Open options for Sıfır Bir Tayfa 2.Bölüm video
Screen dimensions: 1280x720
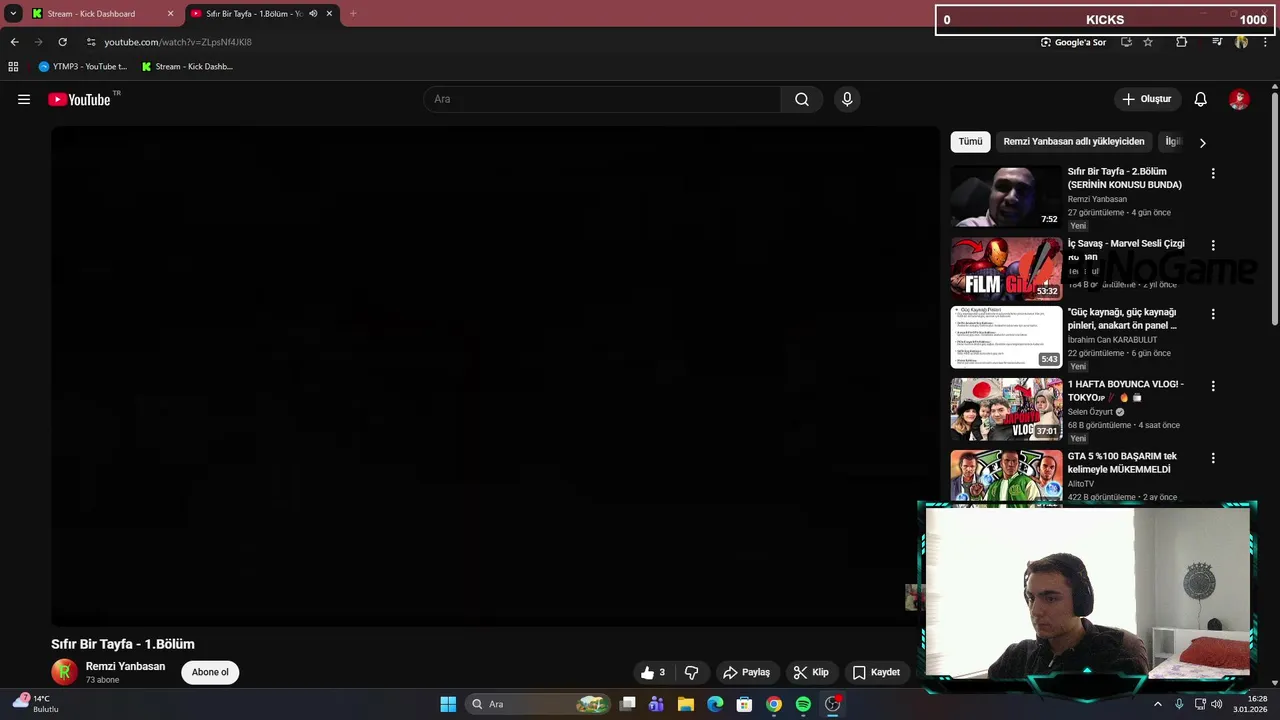pyautogui.click(x=1213, y=173)
